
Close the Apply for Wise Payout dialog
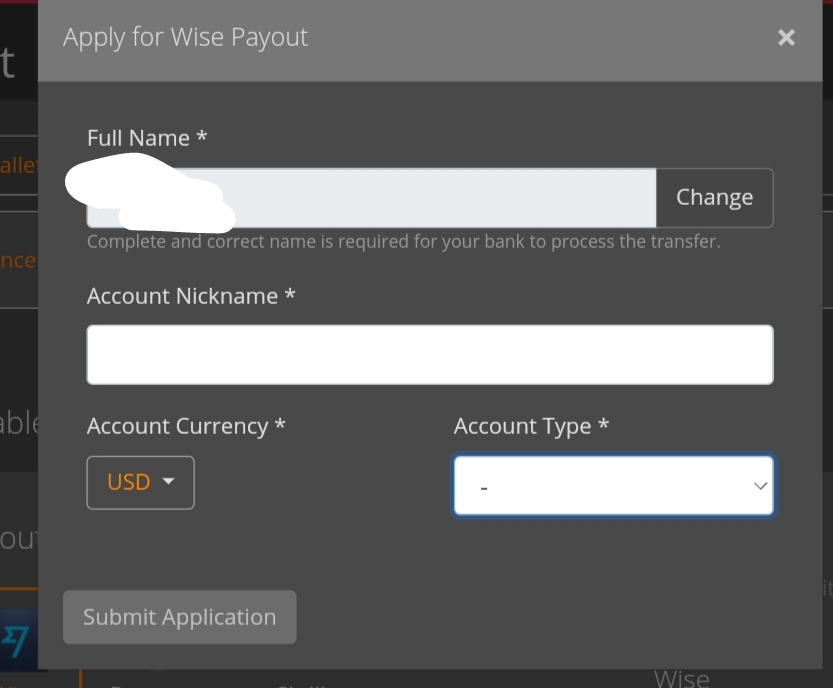[786, 37]
